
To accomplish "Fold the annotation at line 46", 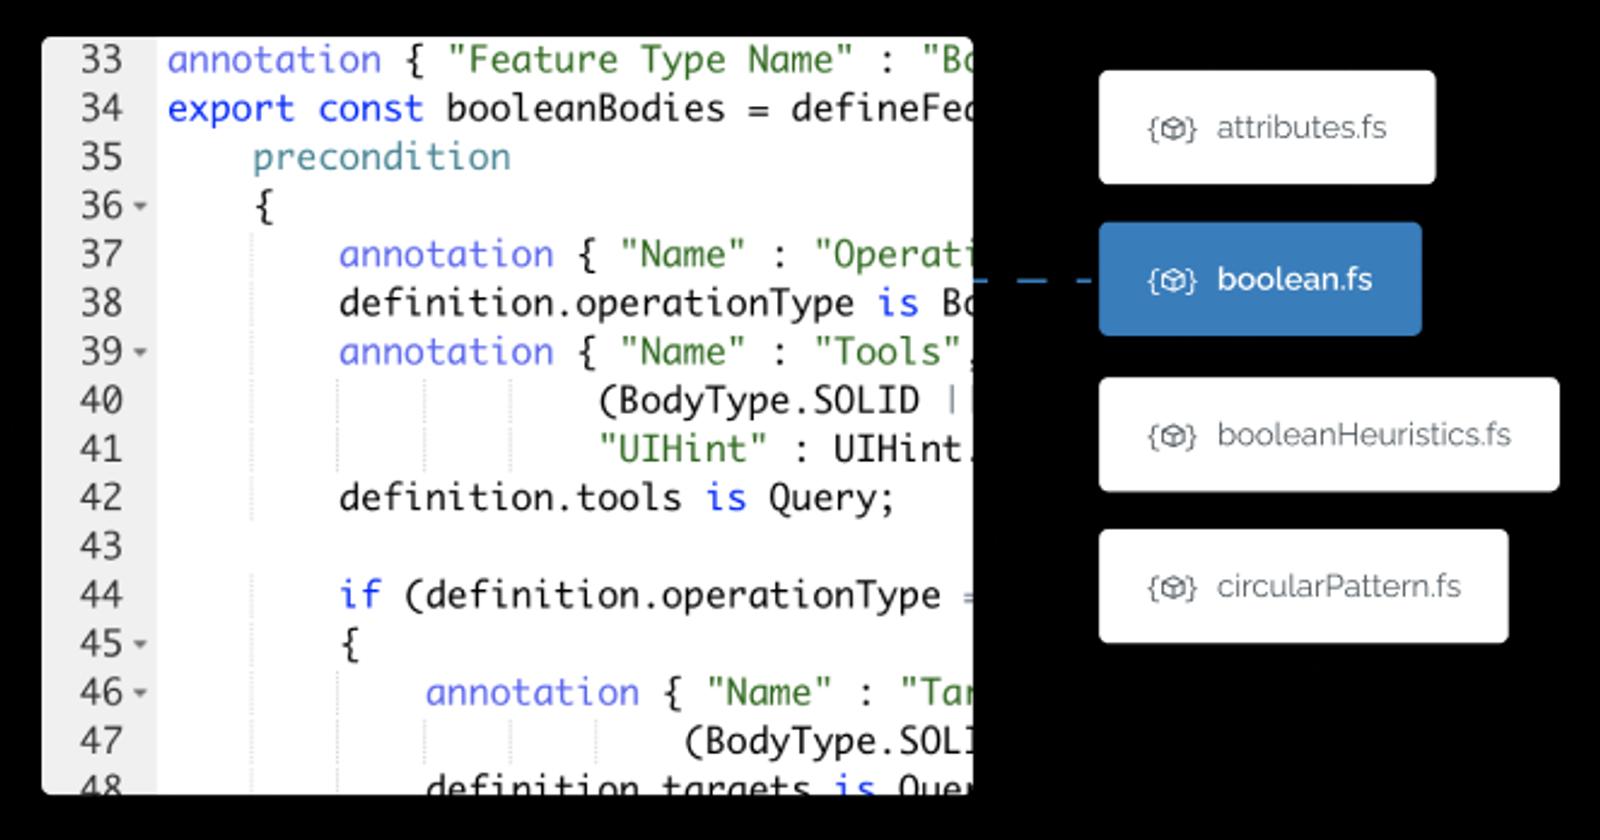I will point(141,693).
